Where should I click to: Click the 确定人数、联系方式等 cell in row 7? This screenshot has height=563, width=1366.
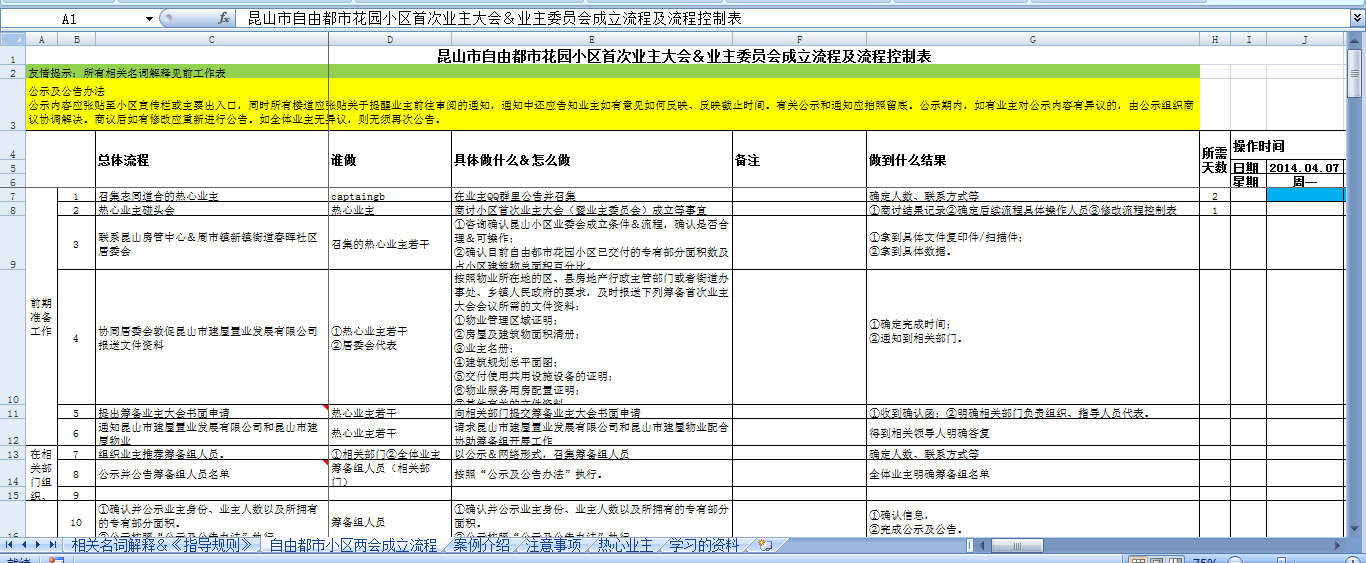tap(1032, 196)
